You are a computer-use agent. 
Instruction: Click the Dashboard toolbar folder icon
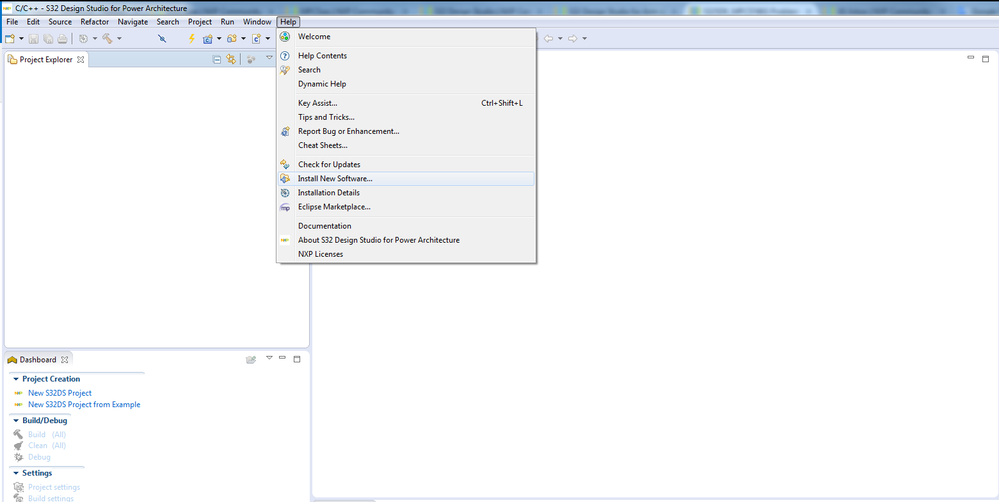[x=251, y=359]
